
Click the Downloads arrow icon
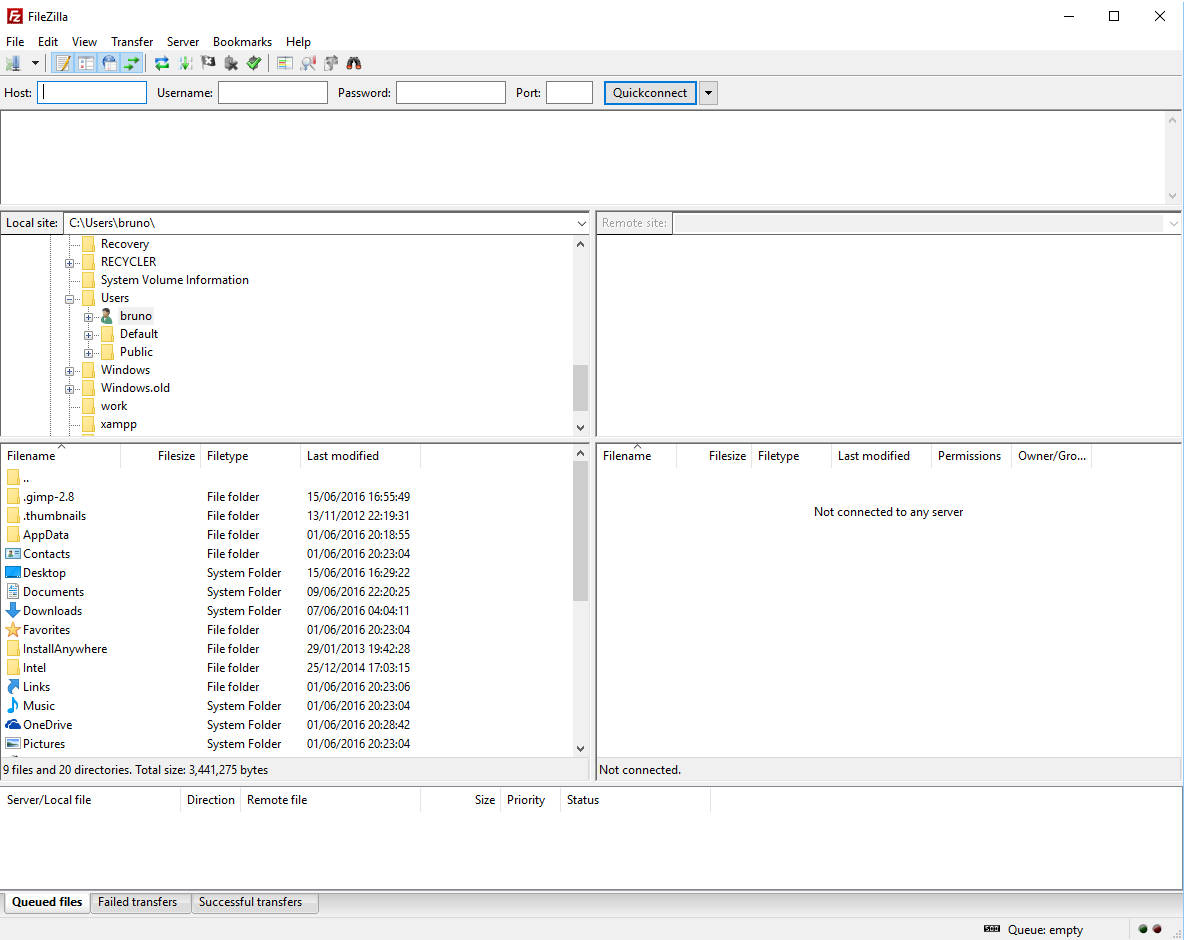tap(13, 610)
